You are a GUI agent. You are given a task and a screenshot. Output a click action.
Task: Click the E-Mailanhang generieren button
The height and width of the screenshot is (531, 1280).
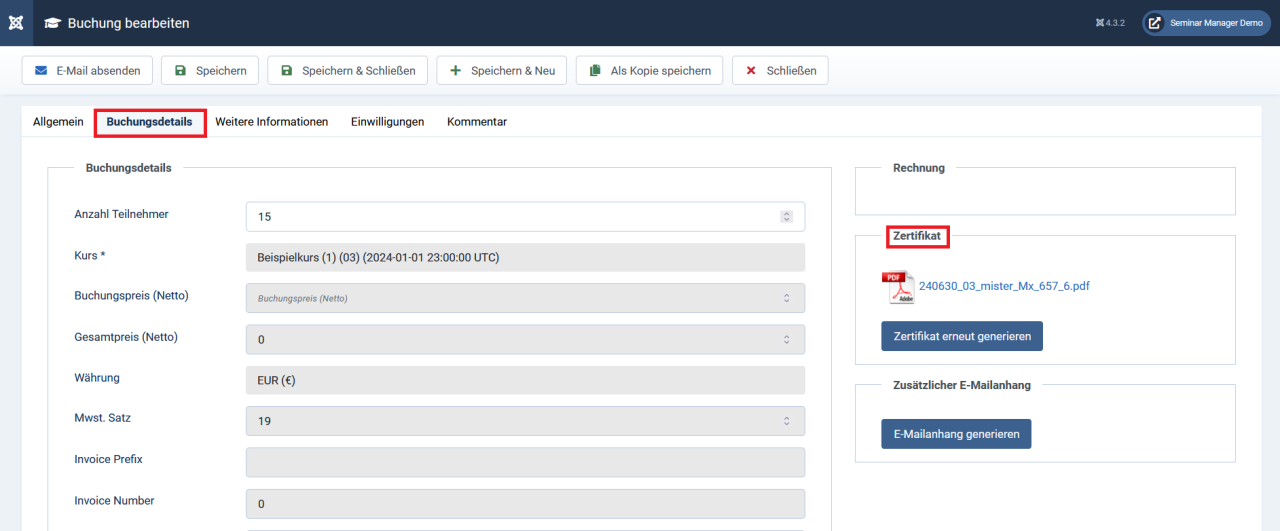(x=955, y=434)
